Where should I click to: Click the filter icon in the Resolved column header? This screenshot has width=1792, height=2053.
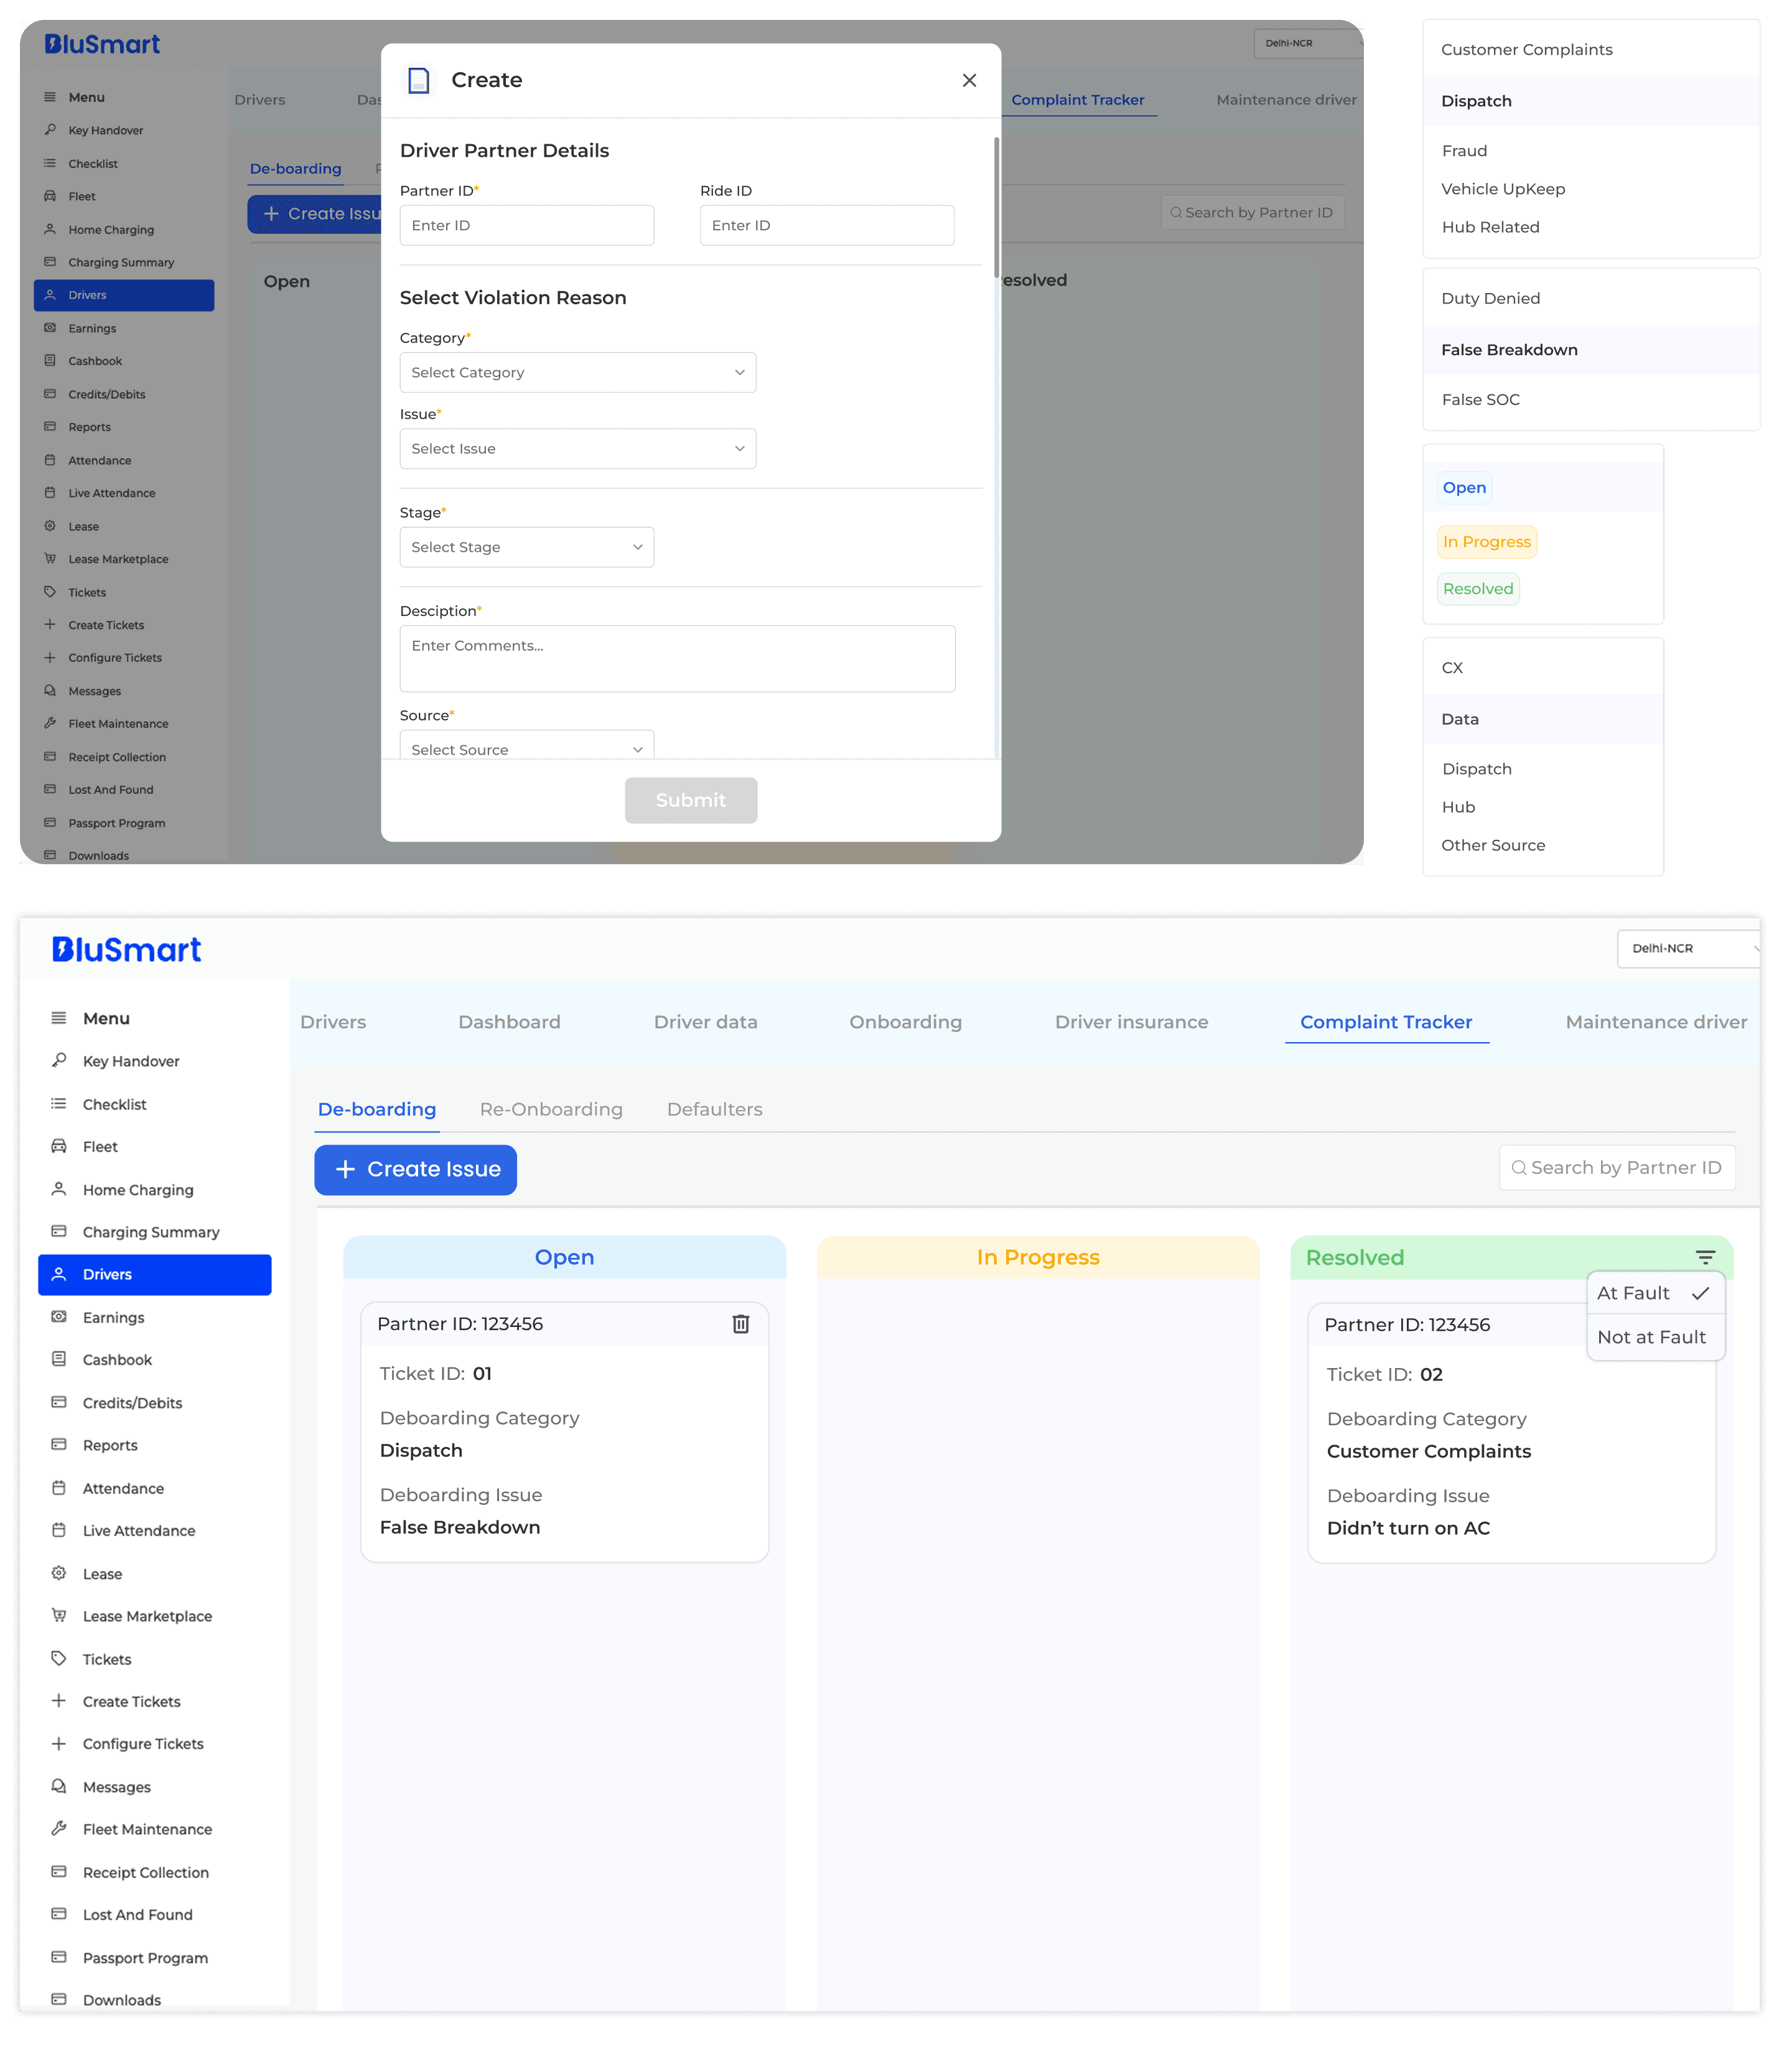(1705, 1257)
